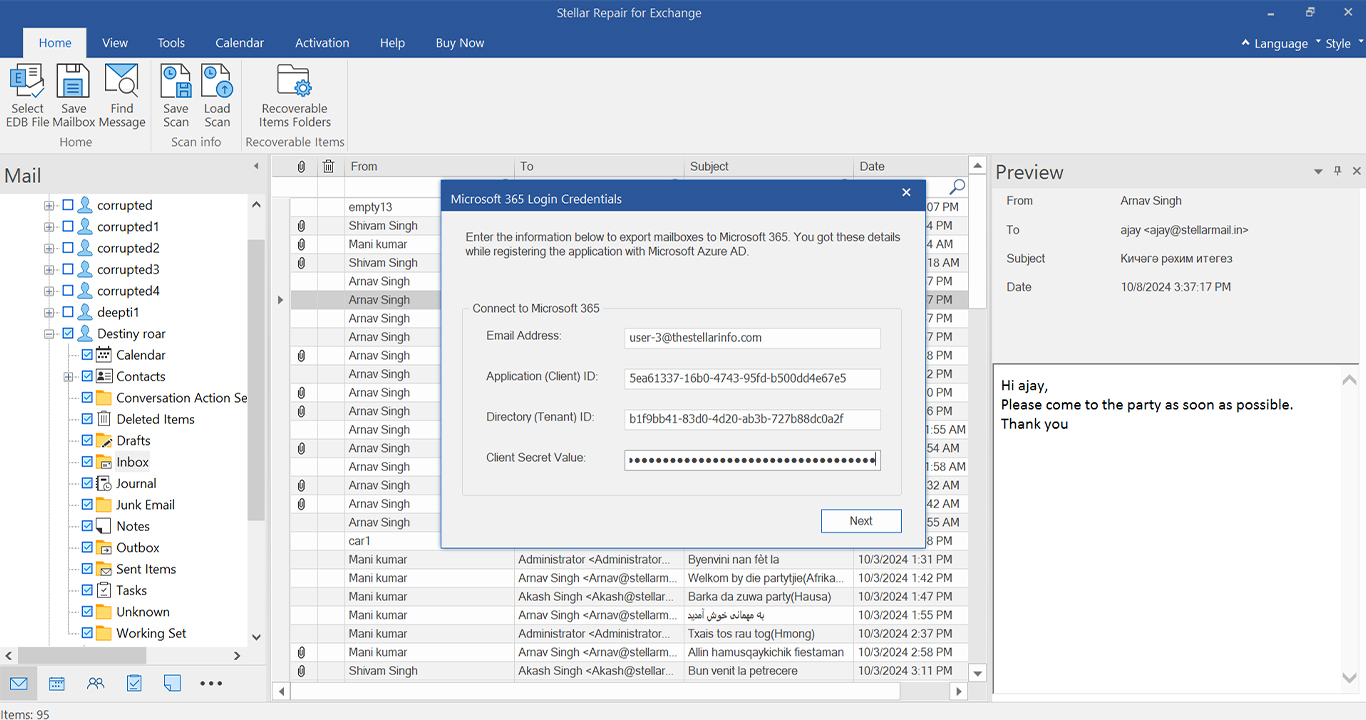This screenshot has width=1366, height=720.
Task: Click the message list horizontal scrollbar
Action: 595,691
